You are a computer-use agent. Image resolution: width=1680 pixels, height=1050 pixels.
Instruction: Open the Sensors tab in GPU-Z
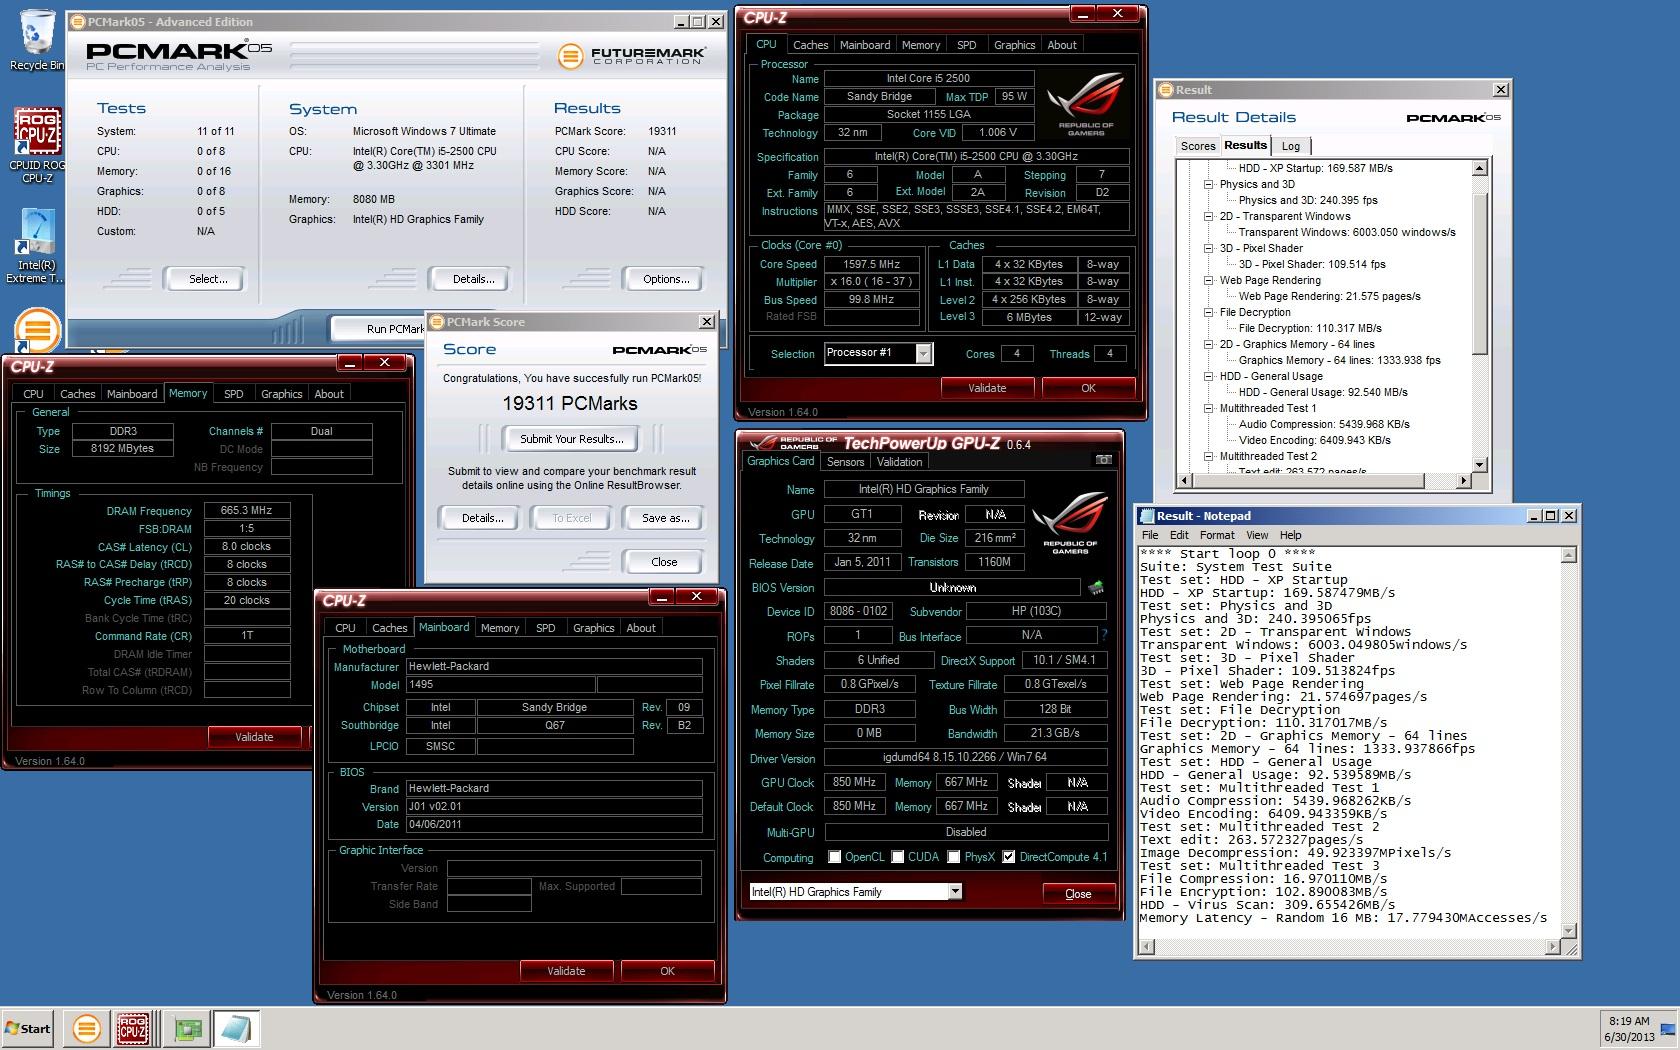pos(845,462)
